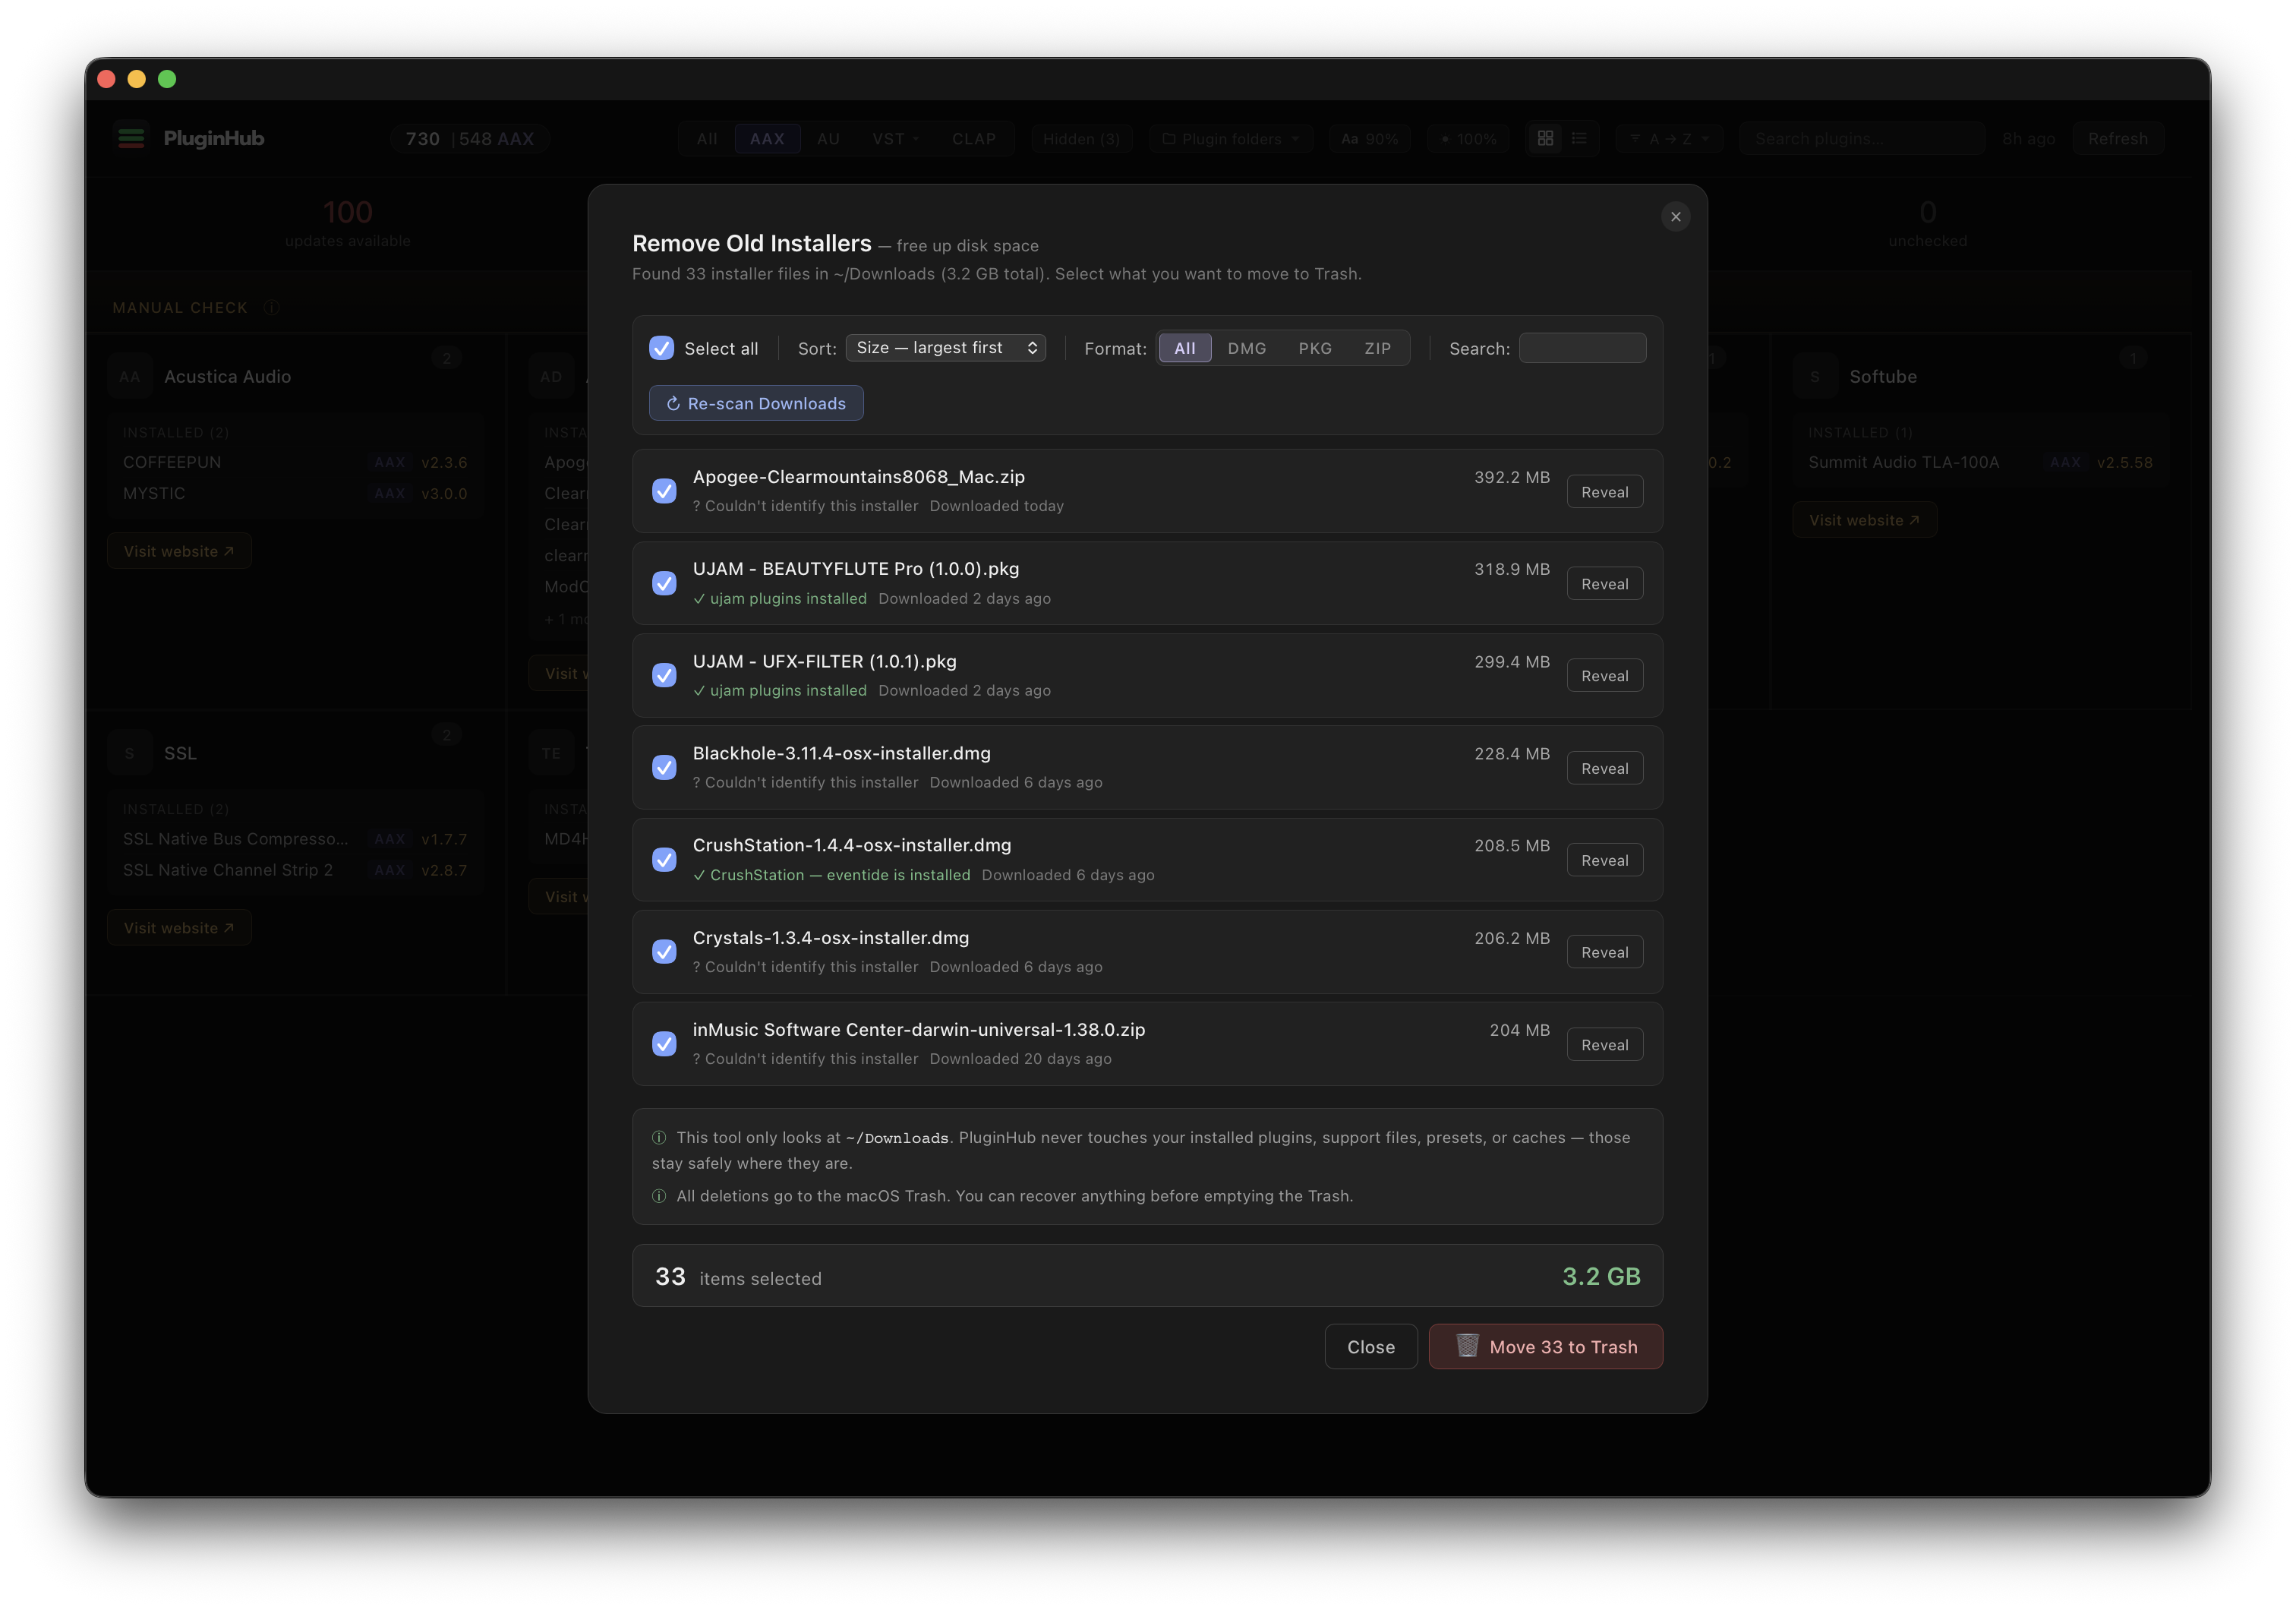
Task: Open the VST dropdown in toolbar
Action: click(895, 139)
